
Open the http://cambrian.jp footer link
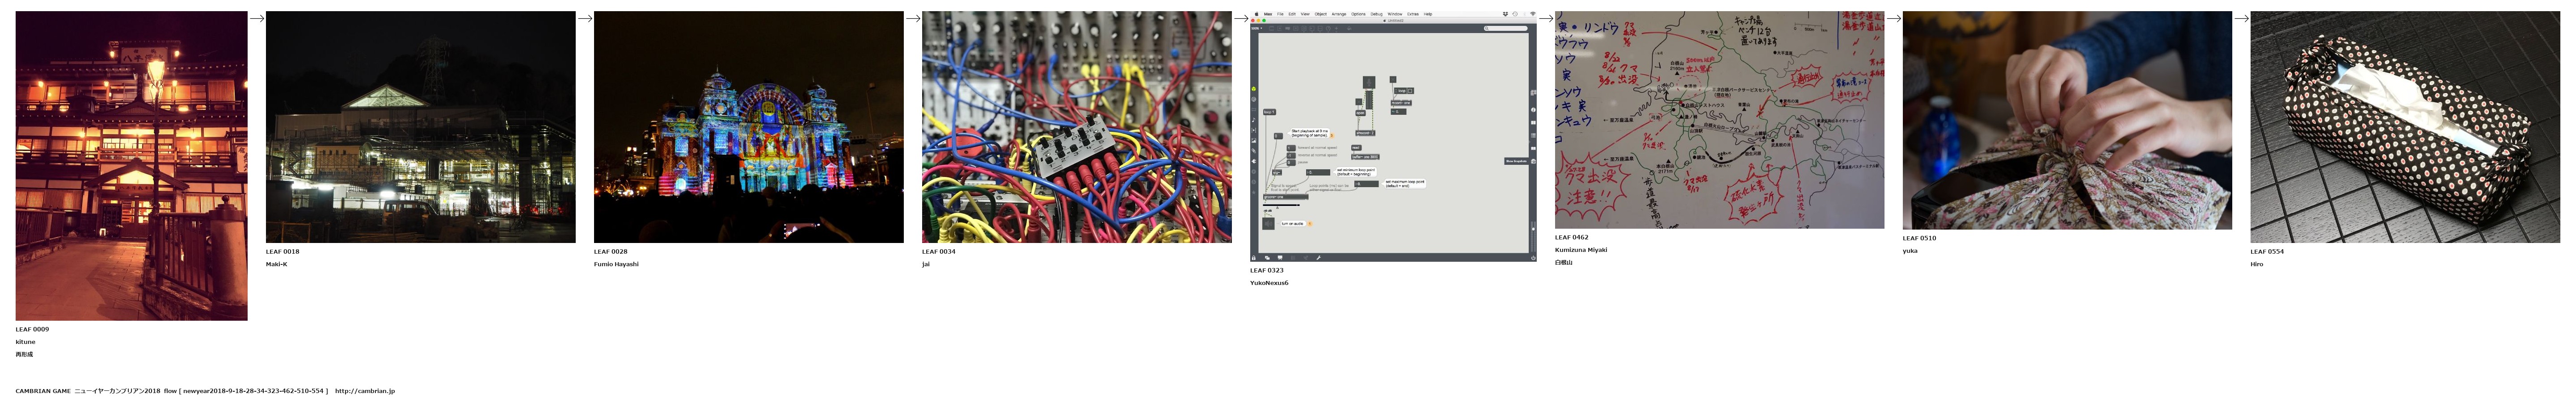[365, 391]
